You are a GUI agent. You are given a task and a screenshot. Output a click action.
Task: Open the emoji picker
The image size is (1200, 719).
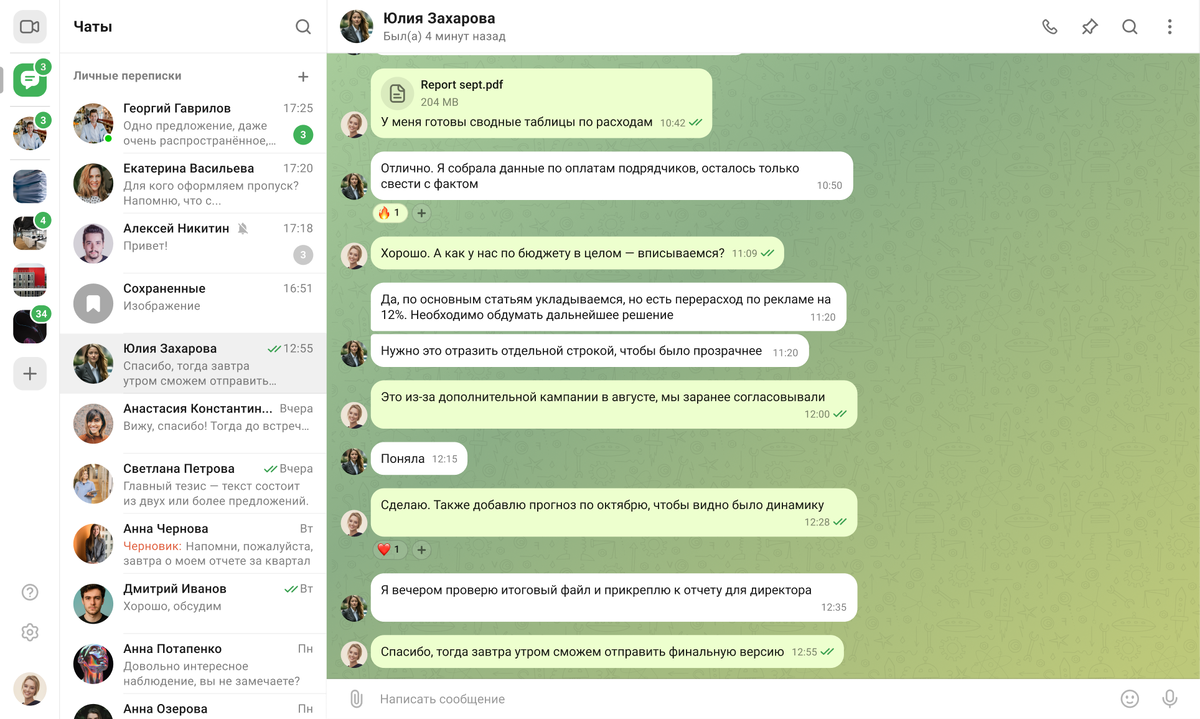pyautogui.click(x=1129, y=699)
